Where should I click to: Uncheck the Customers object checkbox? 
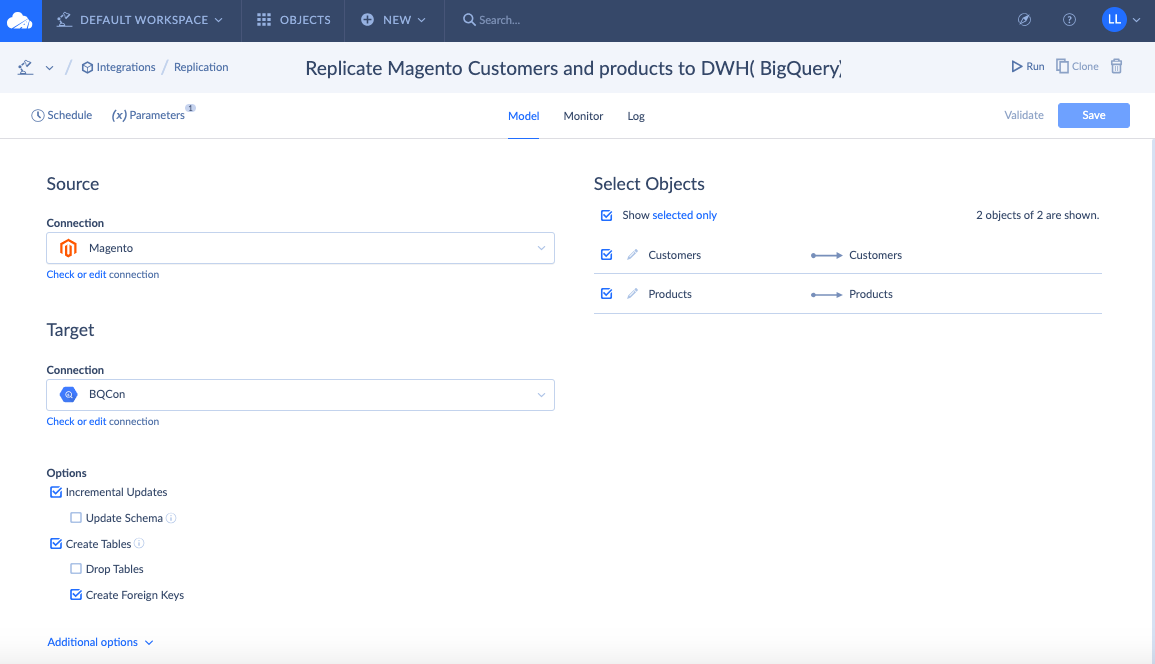[606, 254]
